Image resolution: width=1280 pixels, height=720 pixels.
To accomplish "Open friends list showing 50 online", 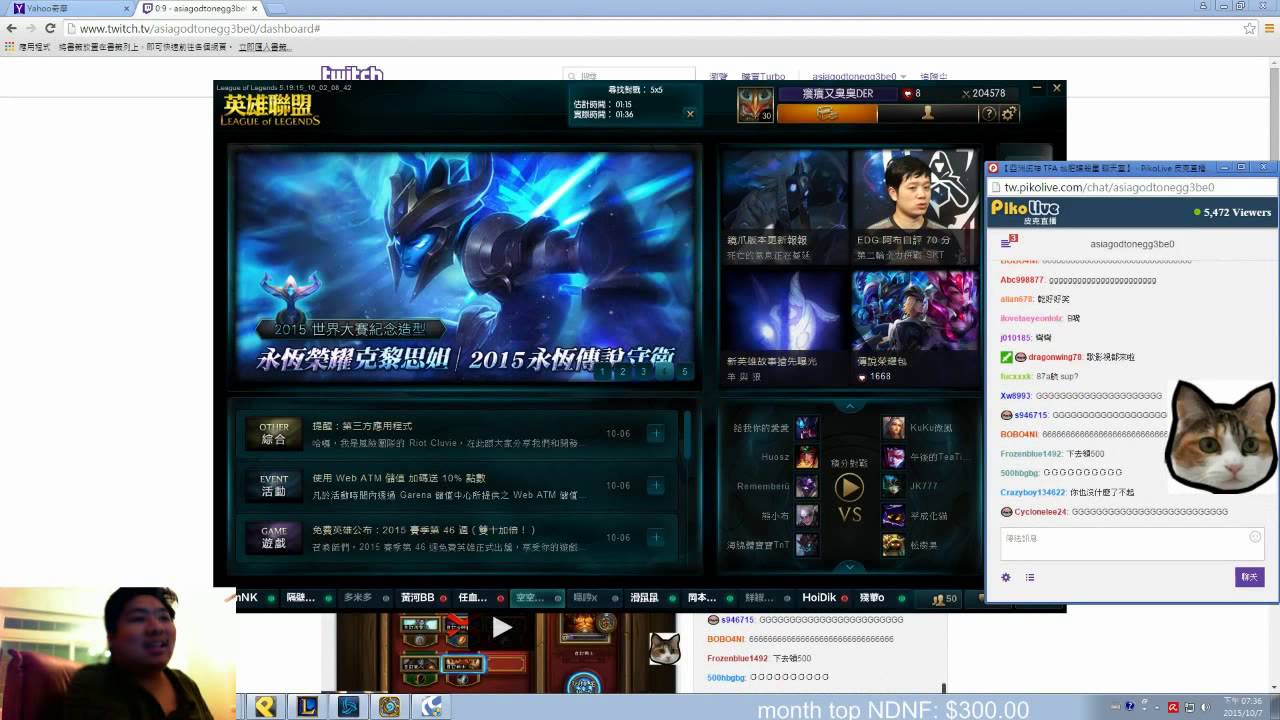I will coord(945,599).
